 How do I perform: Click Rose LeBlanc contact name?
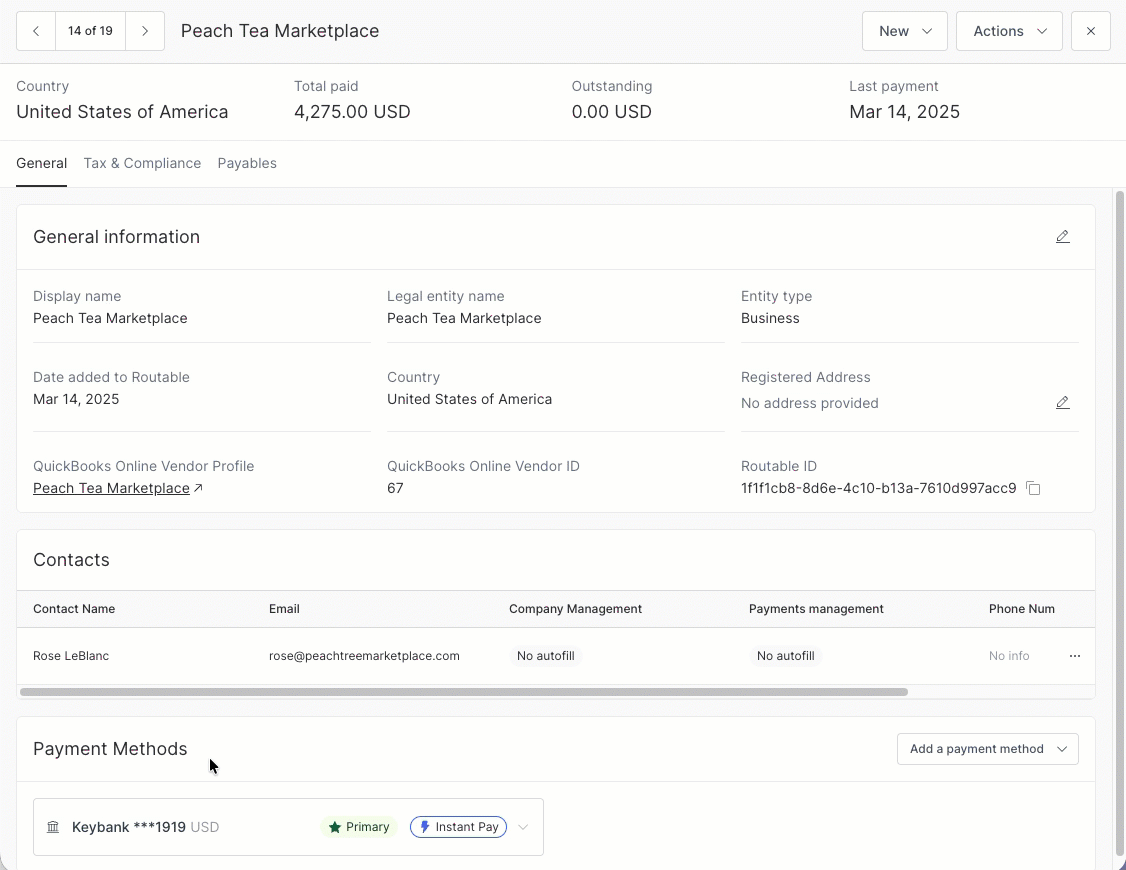point(71,656)
